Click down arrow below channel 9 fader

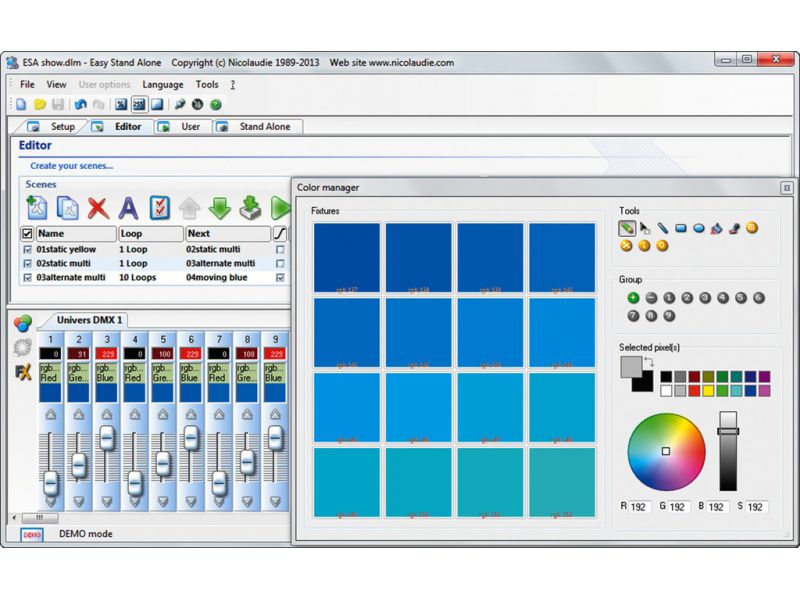point(275,502)
